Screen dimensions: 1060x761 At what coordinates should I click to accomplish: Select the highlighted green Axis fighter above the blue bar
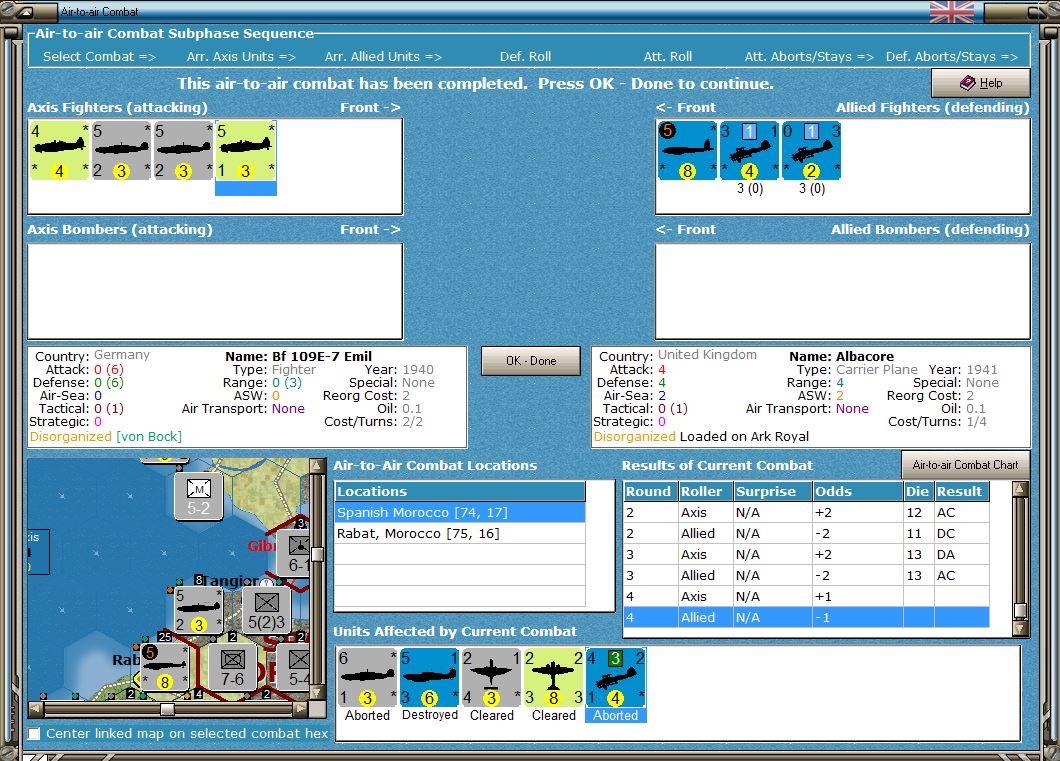click(x=245, y=151)
